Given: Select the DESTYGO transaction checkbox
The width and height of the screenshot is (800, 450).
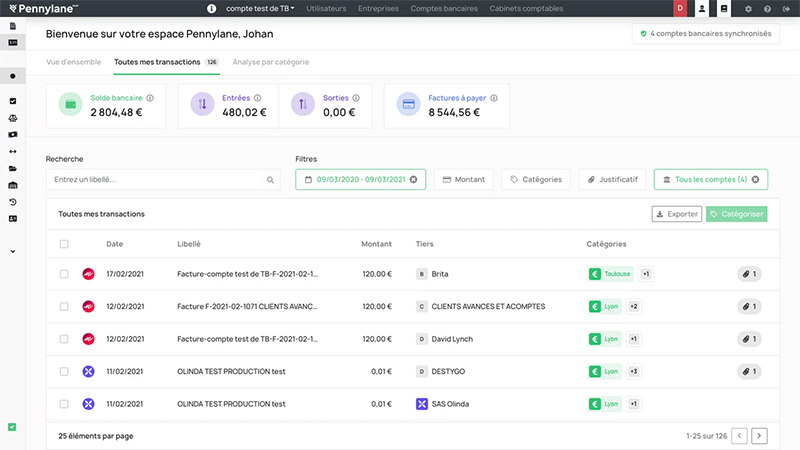Looking at the screenshot, I should [64, 371].
